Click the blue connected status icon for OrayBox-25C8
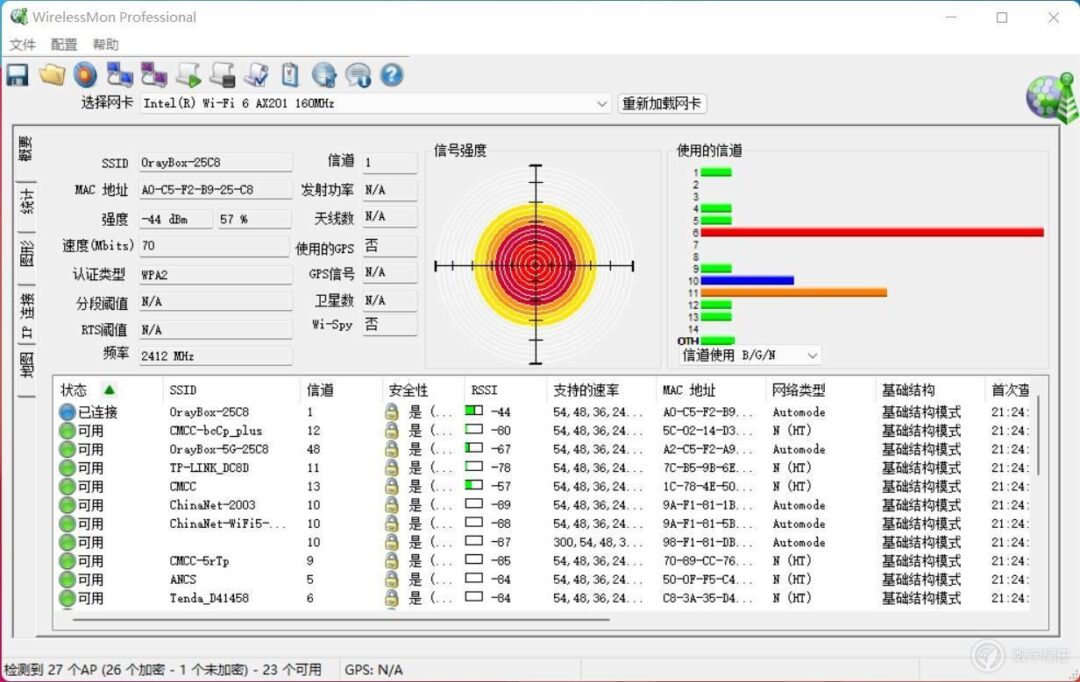 click(67, 412)
